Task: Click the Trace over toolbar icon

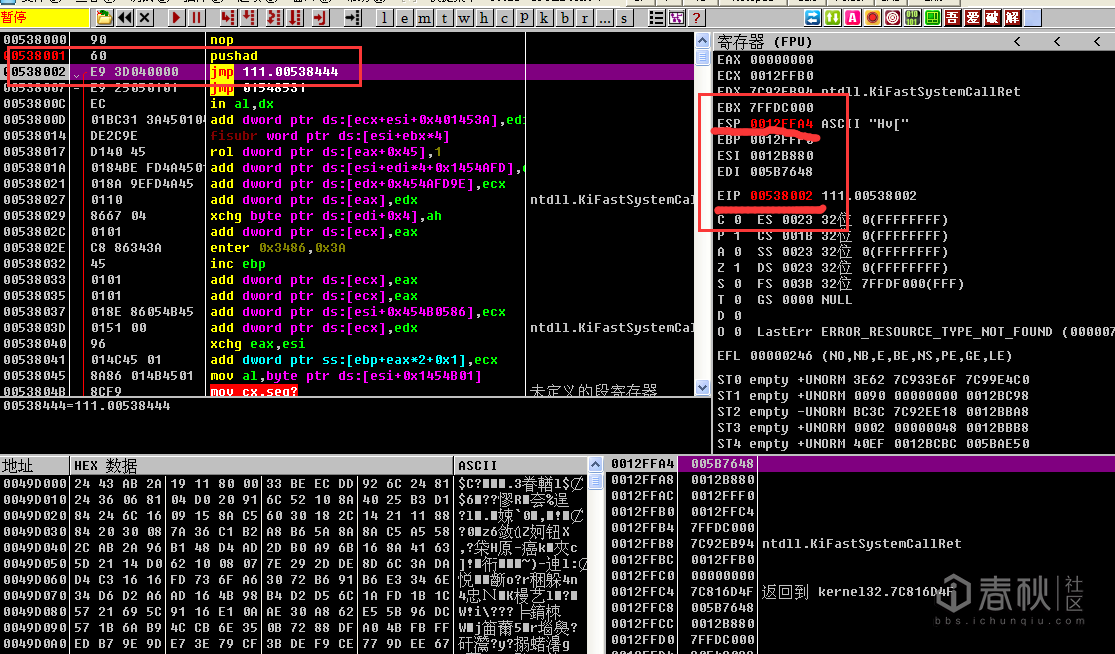Action: coord(295,17)
